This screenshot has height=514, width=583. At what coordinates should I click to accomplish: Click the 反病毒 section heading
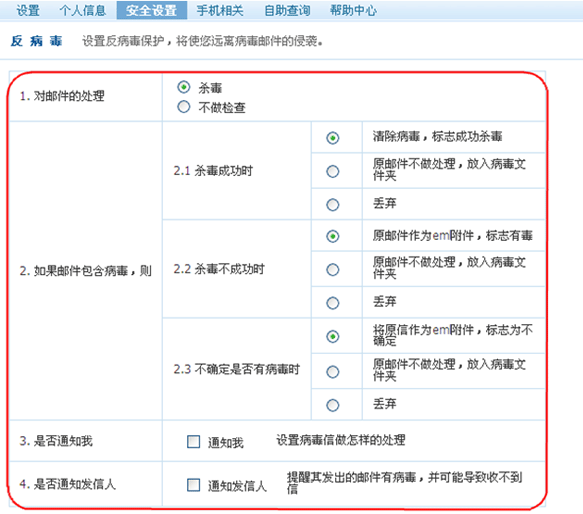point(36,41)
